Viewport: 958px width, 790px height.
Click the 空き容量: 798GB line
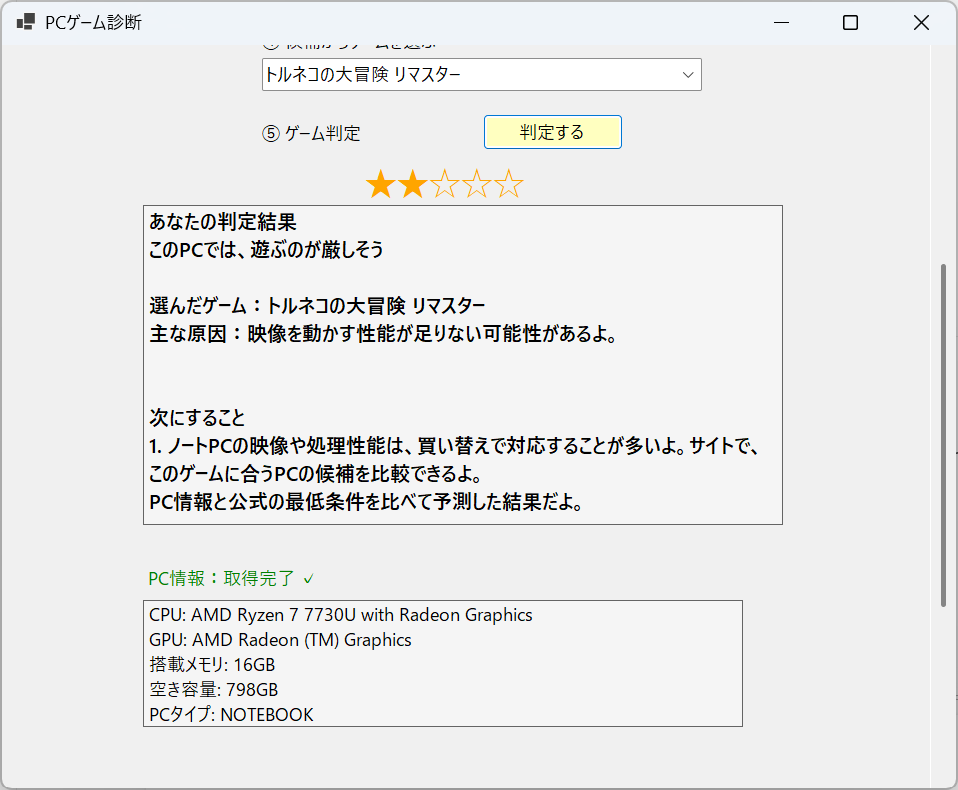coord(214,690)
